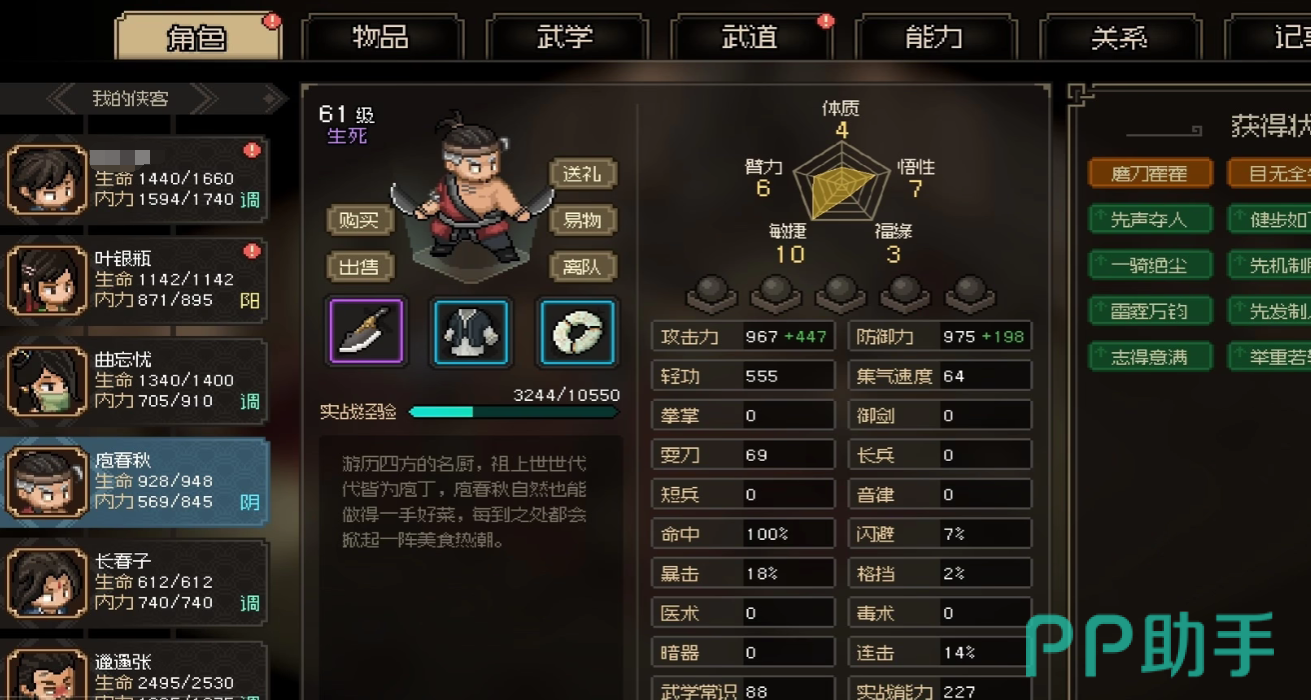Show previous hero group with left arrows
This screenshot has width=1311, height=700.
(x=62, y=98)
